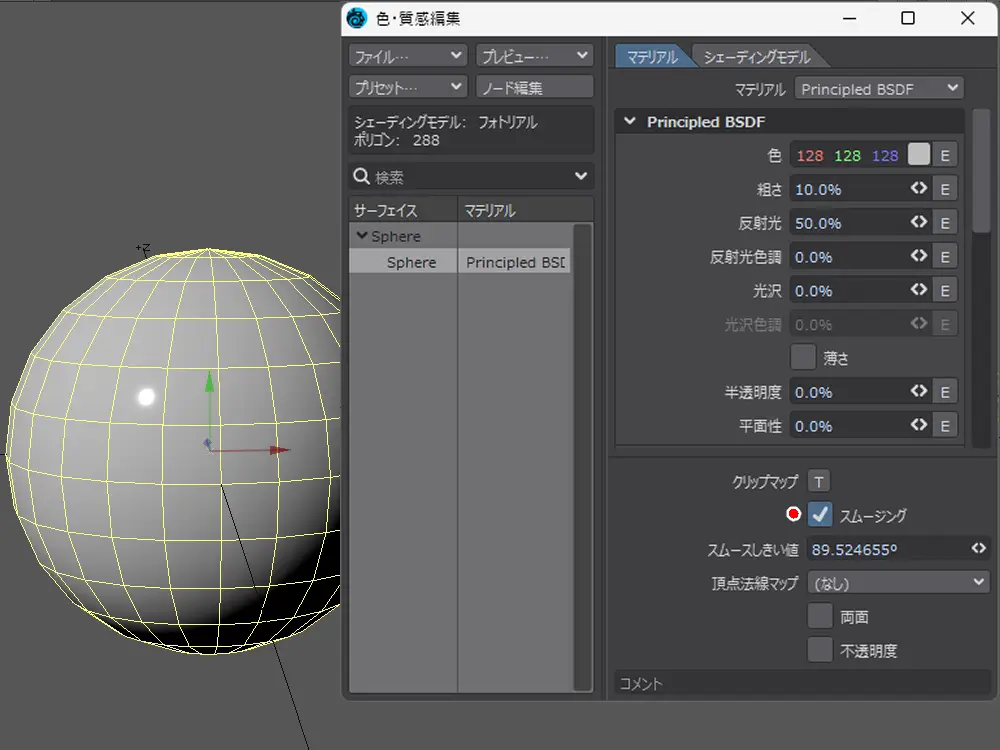This screenshot has width=1000, height=750.
Task: Click the E envelope button for 色 (Color)
Action: [x=945, y=155]
